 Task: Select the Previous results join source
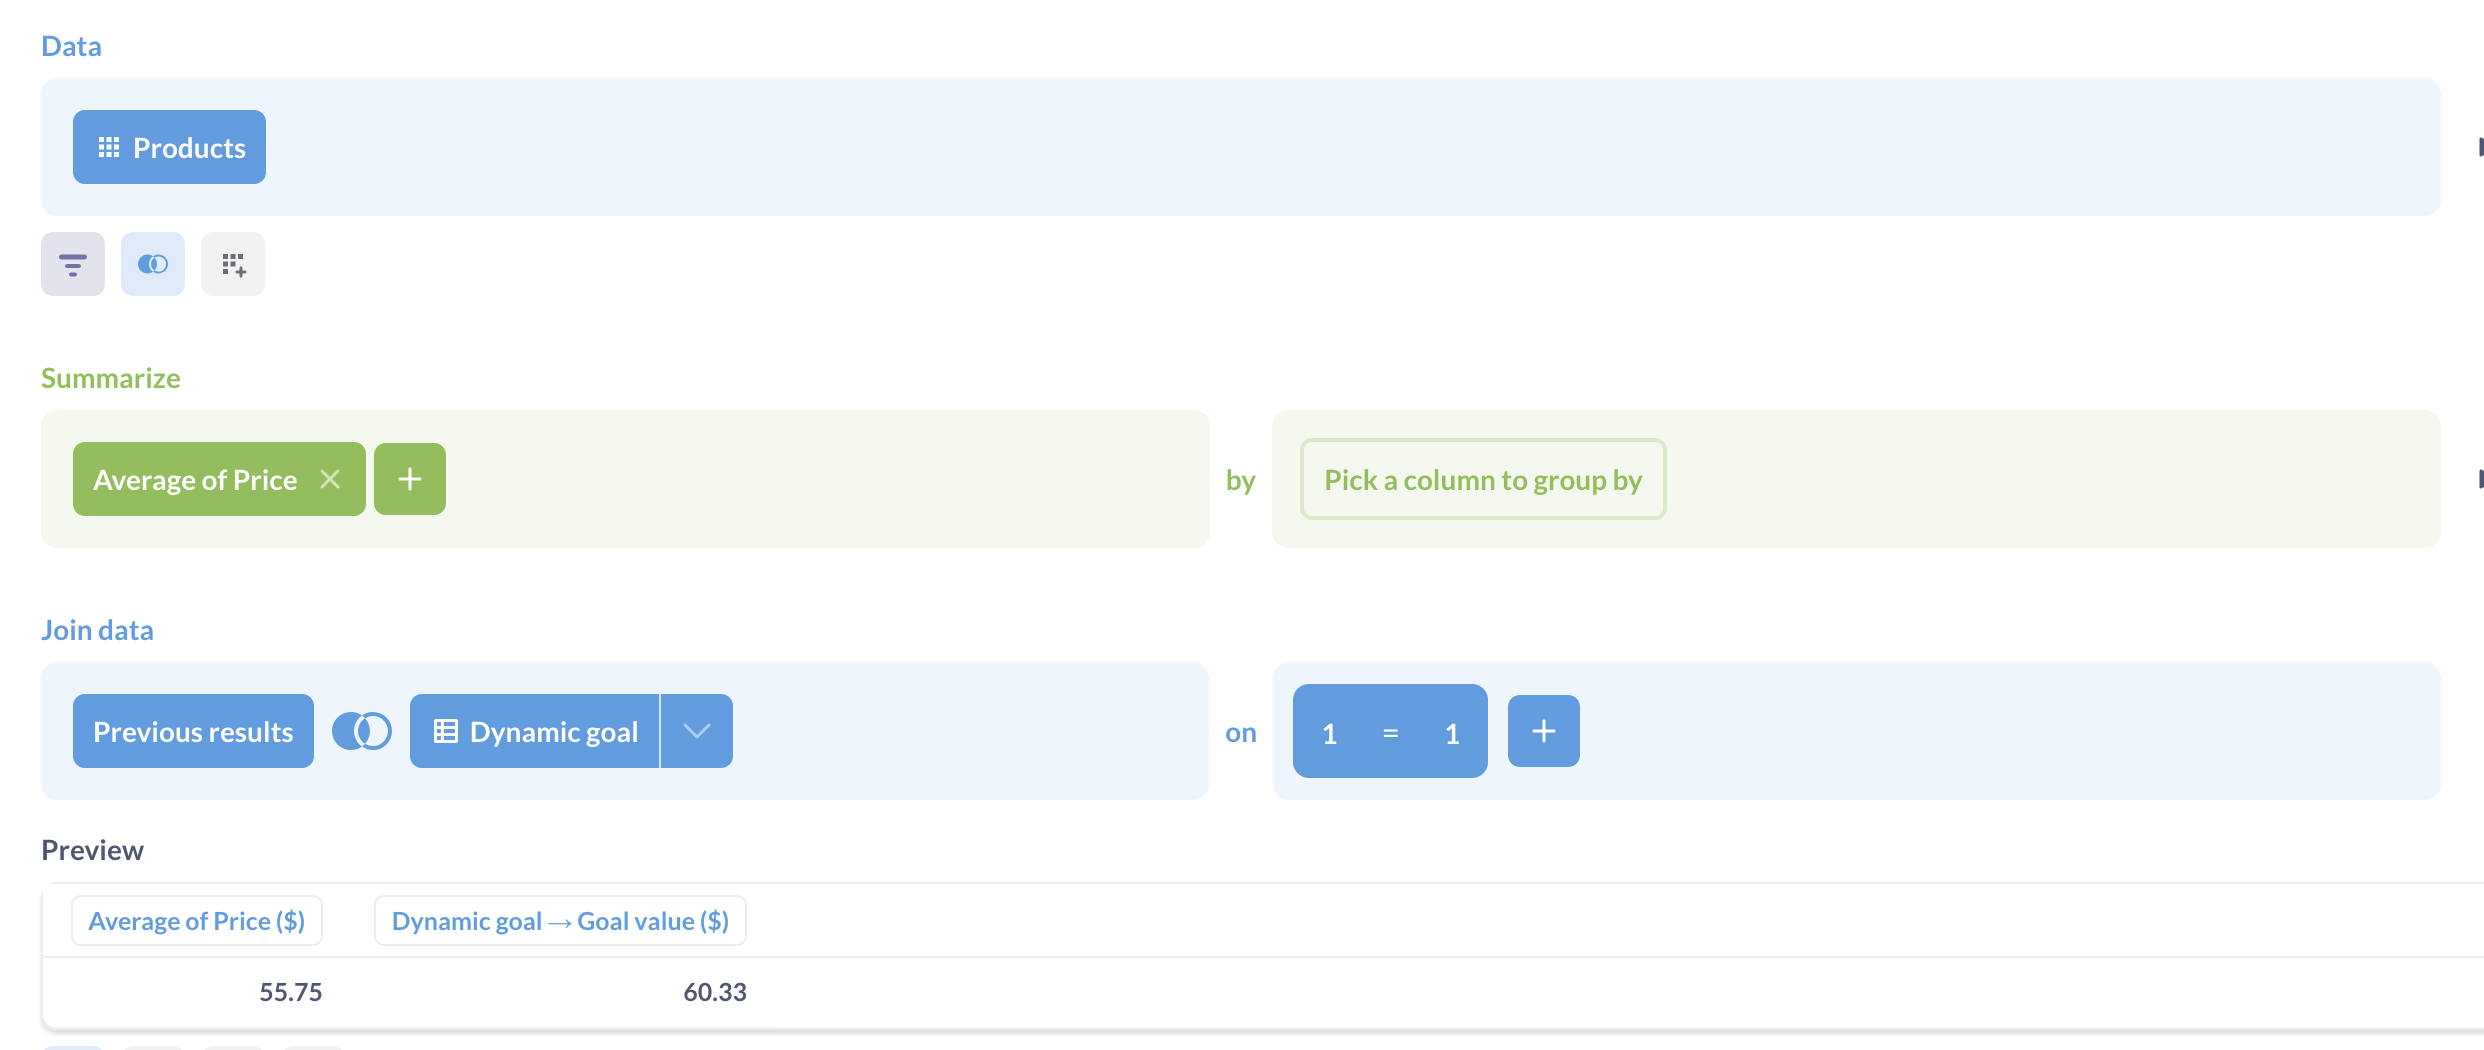[x=192, y=730]
